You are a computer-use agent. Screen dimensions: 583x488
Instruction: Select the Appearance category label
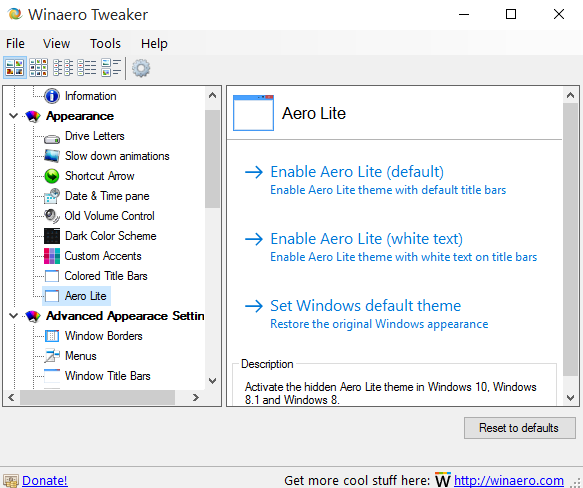click(x=80, y=116)
